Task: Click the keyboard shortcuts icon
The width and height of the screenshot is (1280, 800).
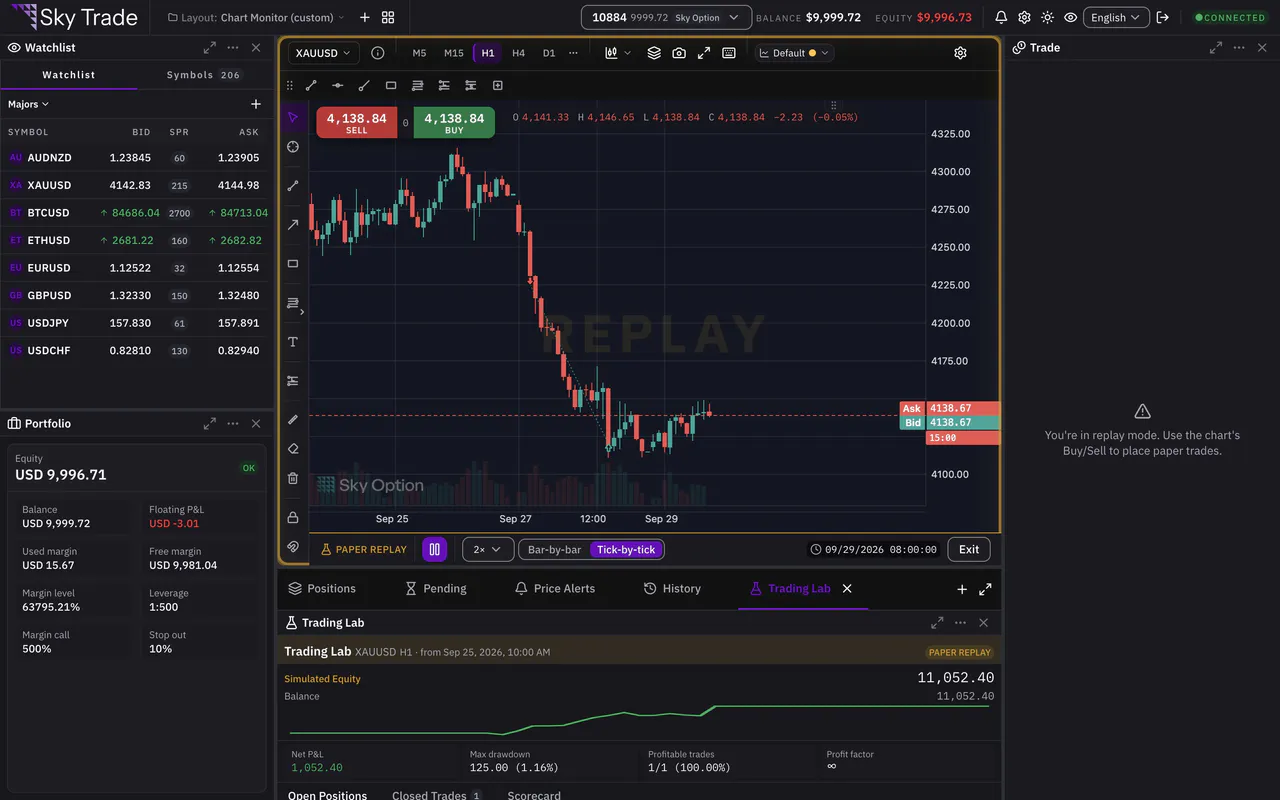Action: [729, 53]
